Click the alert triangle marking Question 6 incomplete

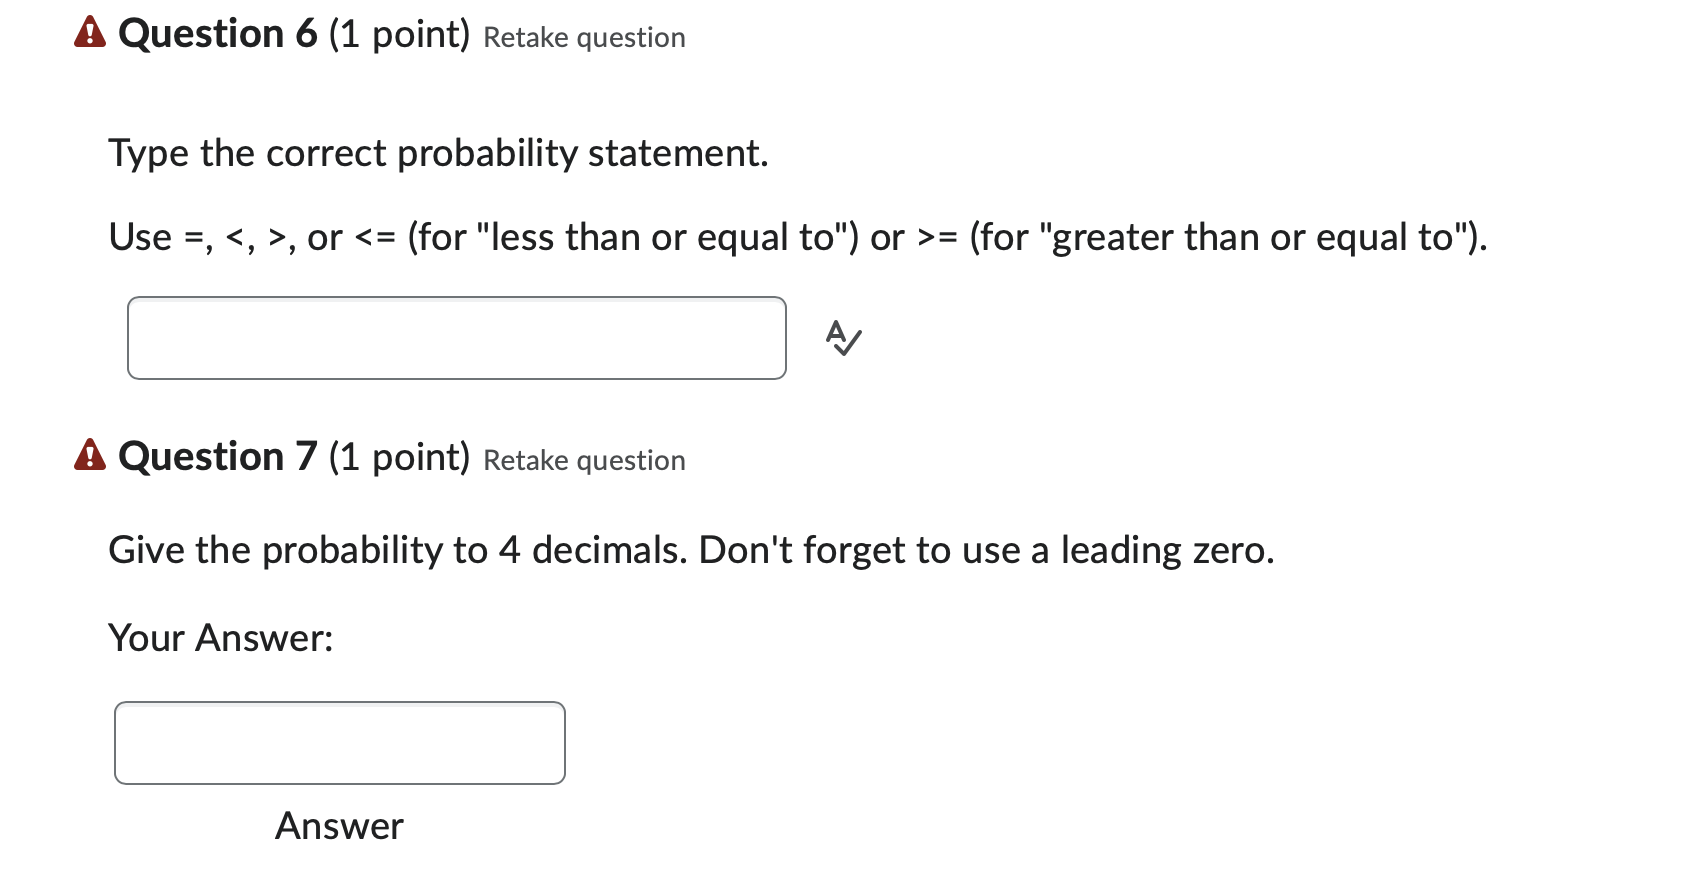click(x=90, y=33)
